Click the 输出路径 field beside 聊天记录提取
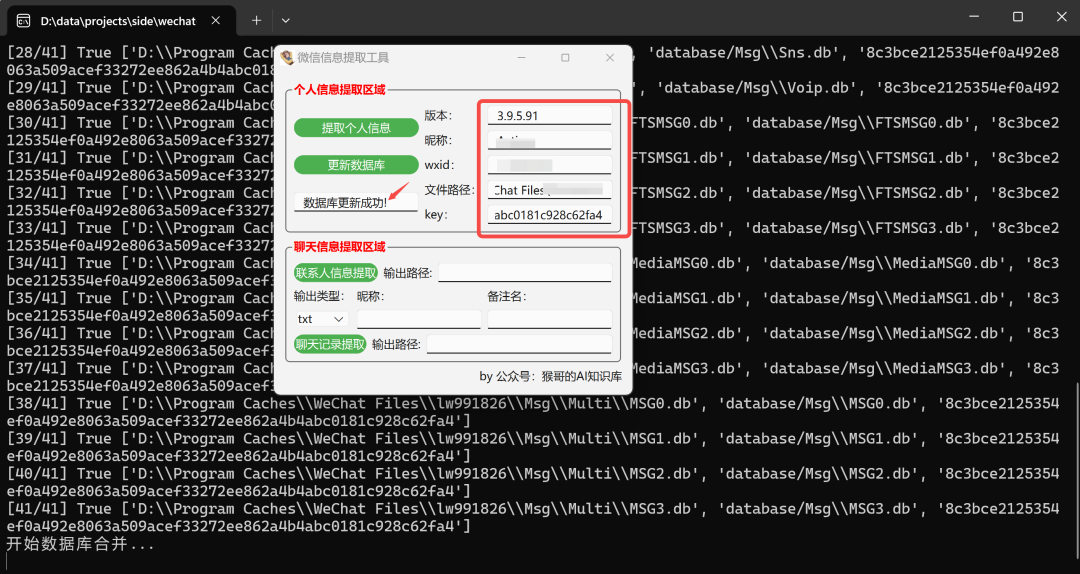 click(519, 344)
